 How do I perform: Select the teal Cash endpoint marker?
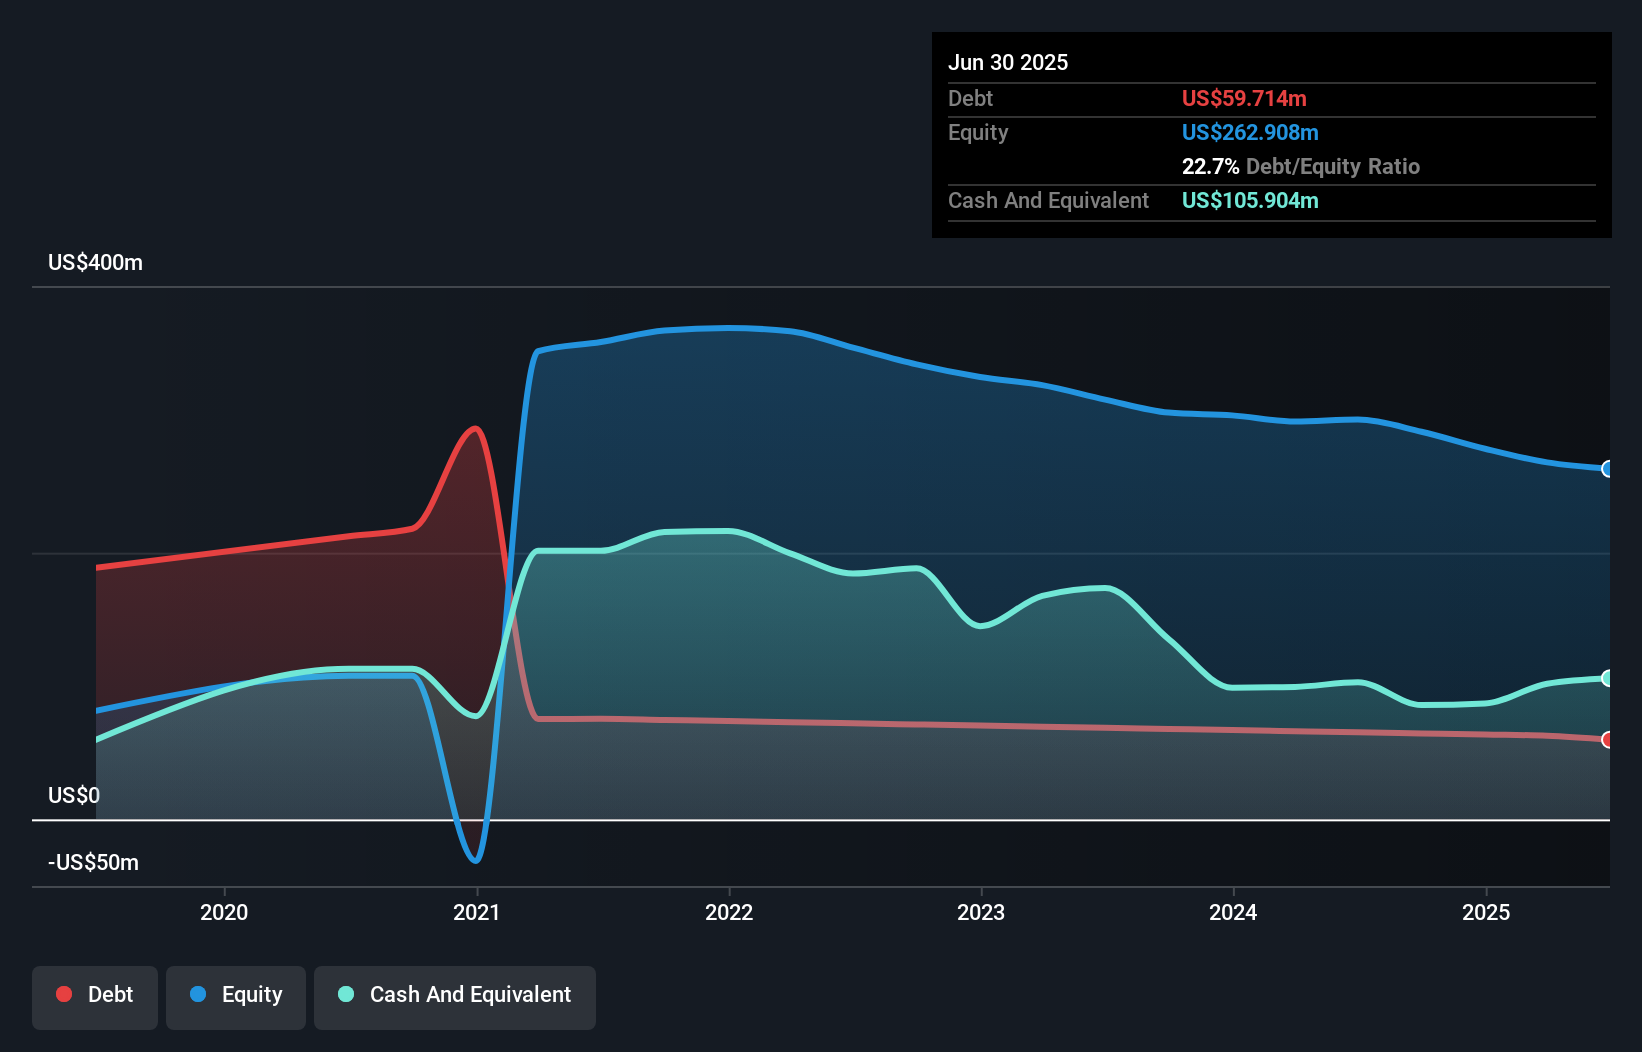(1607, 678)
